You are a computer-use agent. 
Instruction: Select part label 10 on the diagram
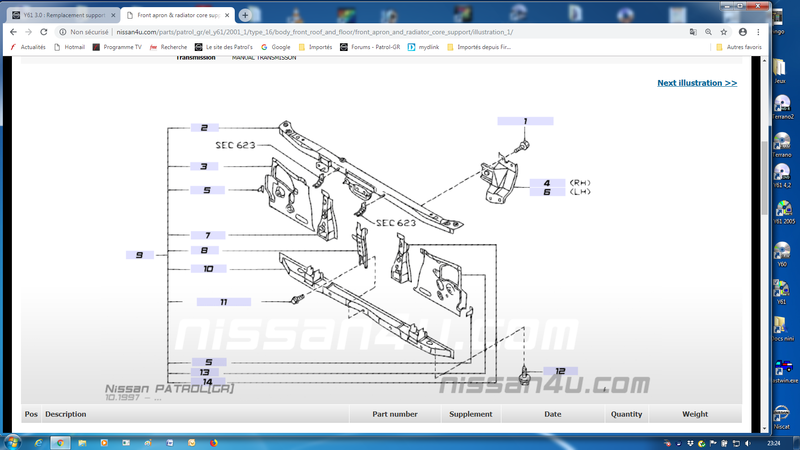point(208,268)
